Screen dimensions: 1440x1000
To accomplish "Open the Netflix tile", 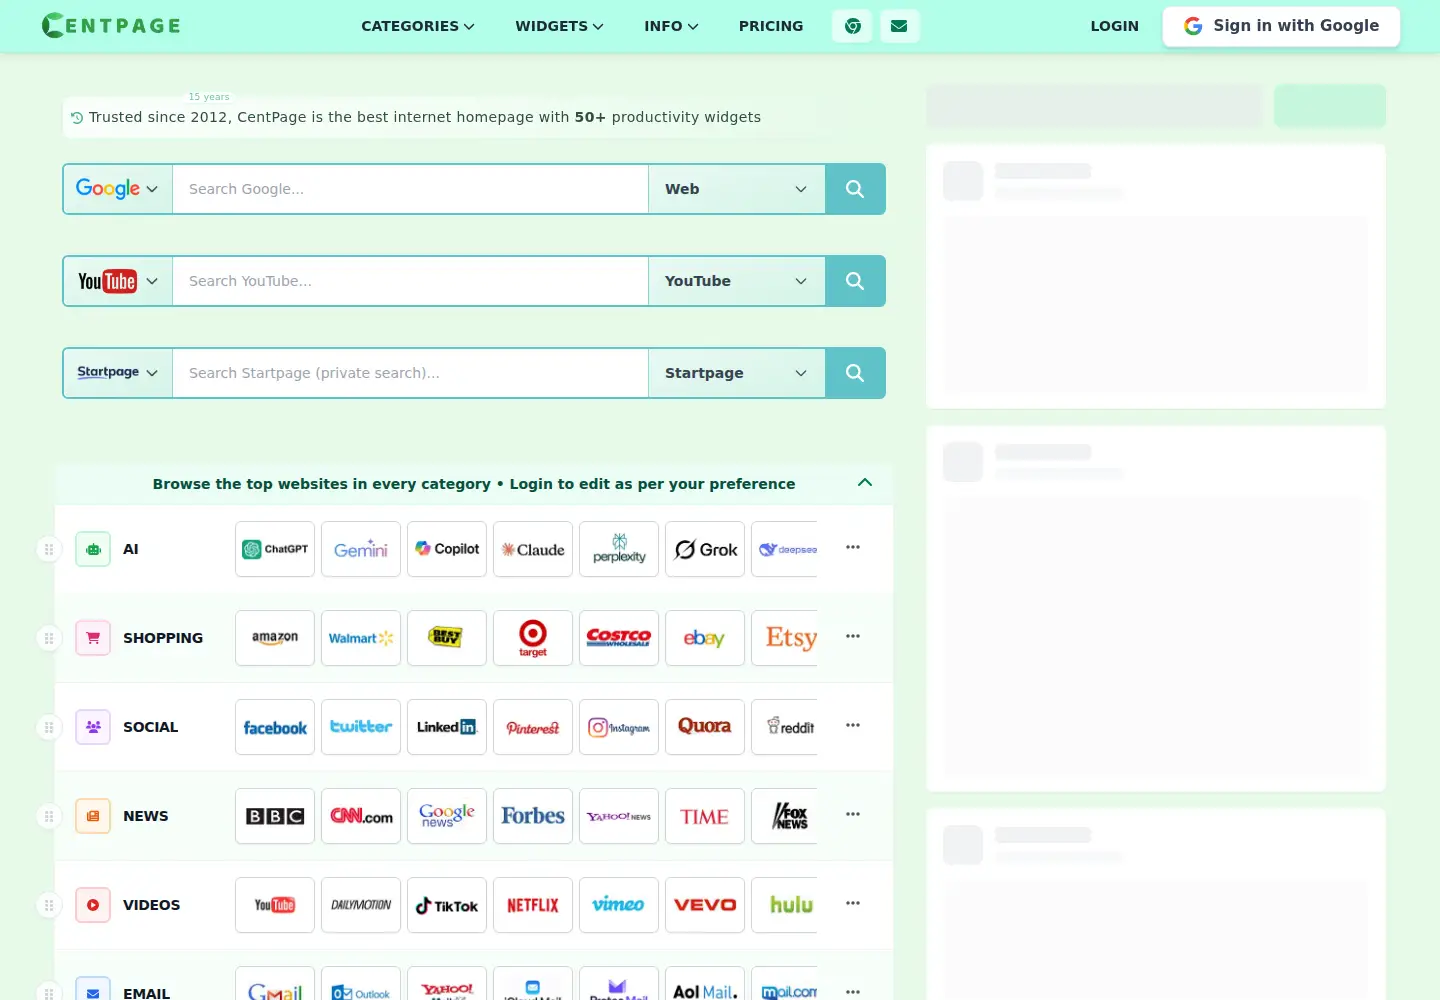I will (533, 905).
